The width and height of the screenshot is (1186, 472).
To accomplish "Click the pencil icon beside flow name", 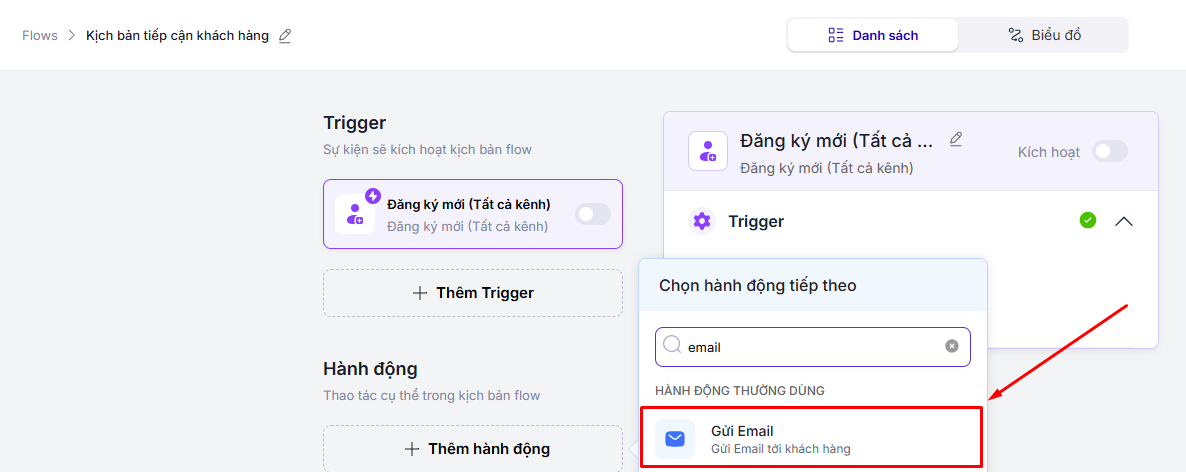I will click(x=285, y=36).
